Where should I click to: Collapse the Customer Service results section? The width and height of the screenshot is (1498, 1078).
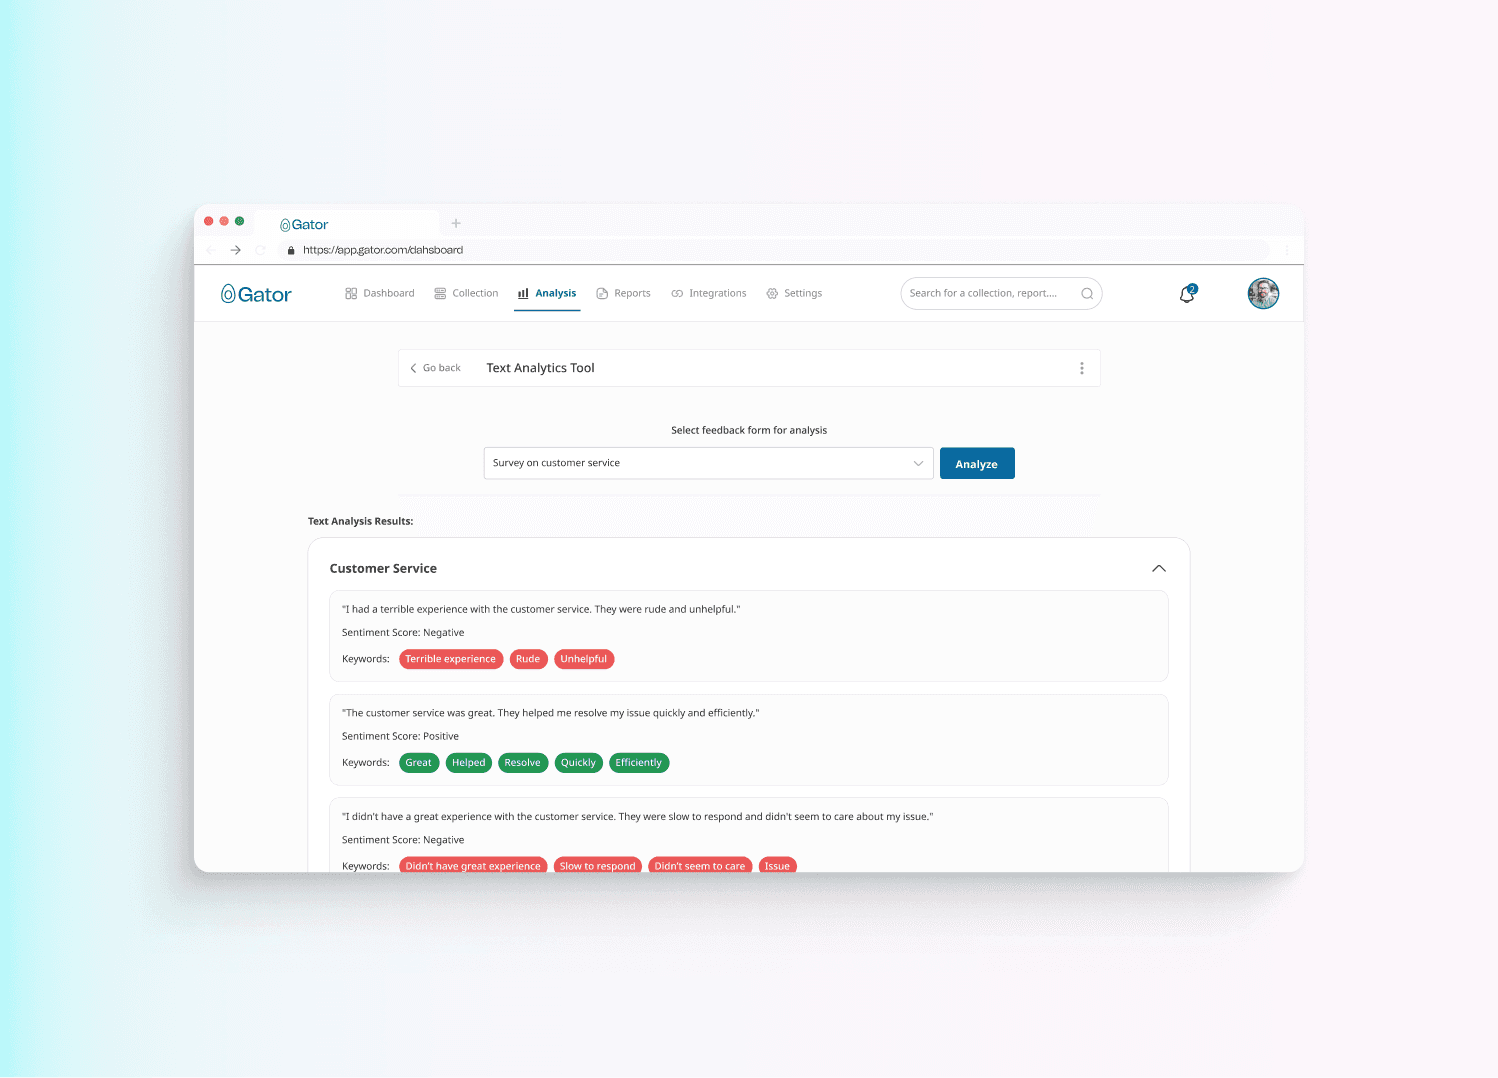1159,568
